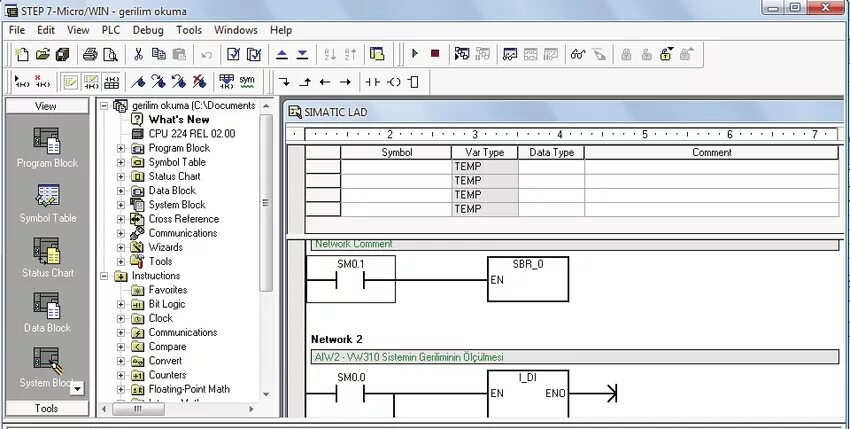This screenshot has height=429, width=850.
Task: Draw a Line Down with the down-branch arrow
Action: (284, 82)
